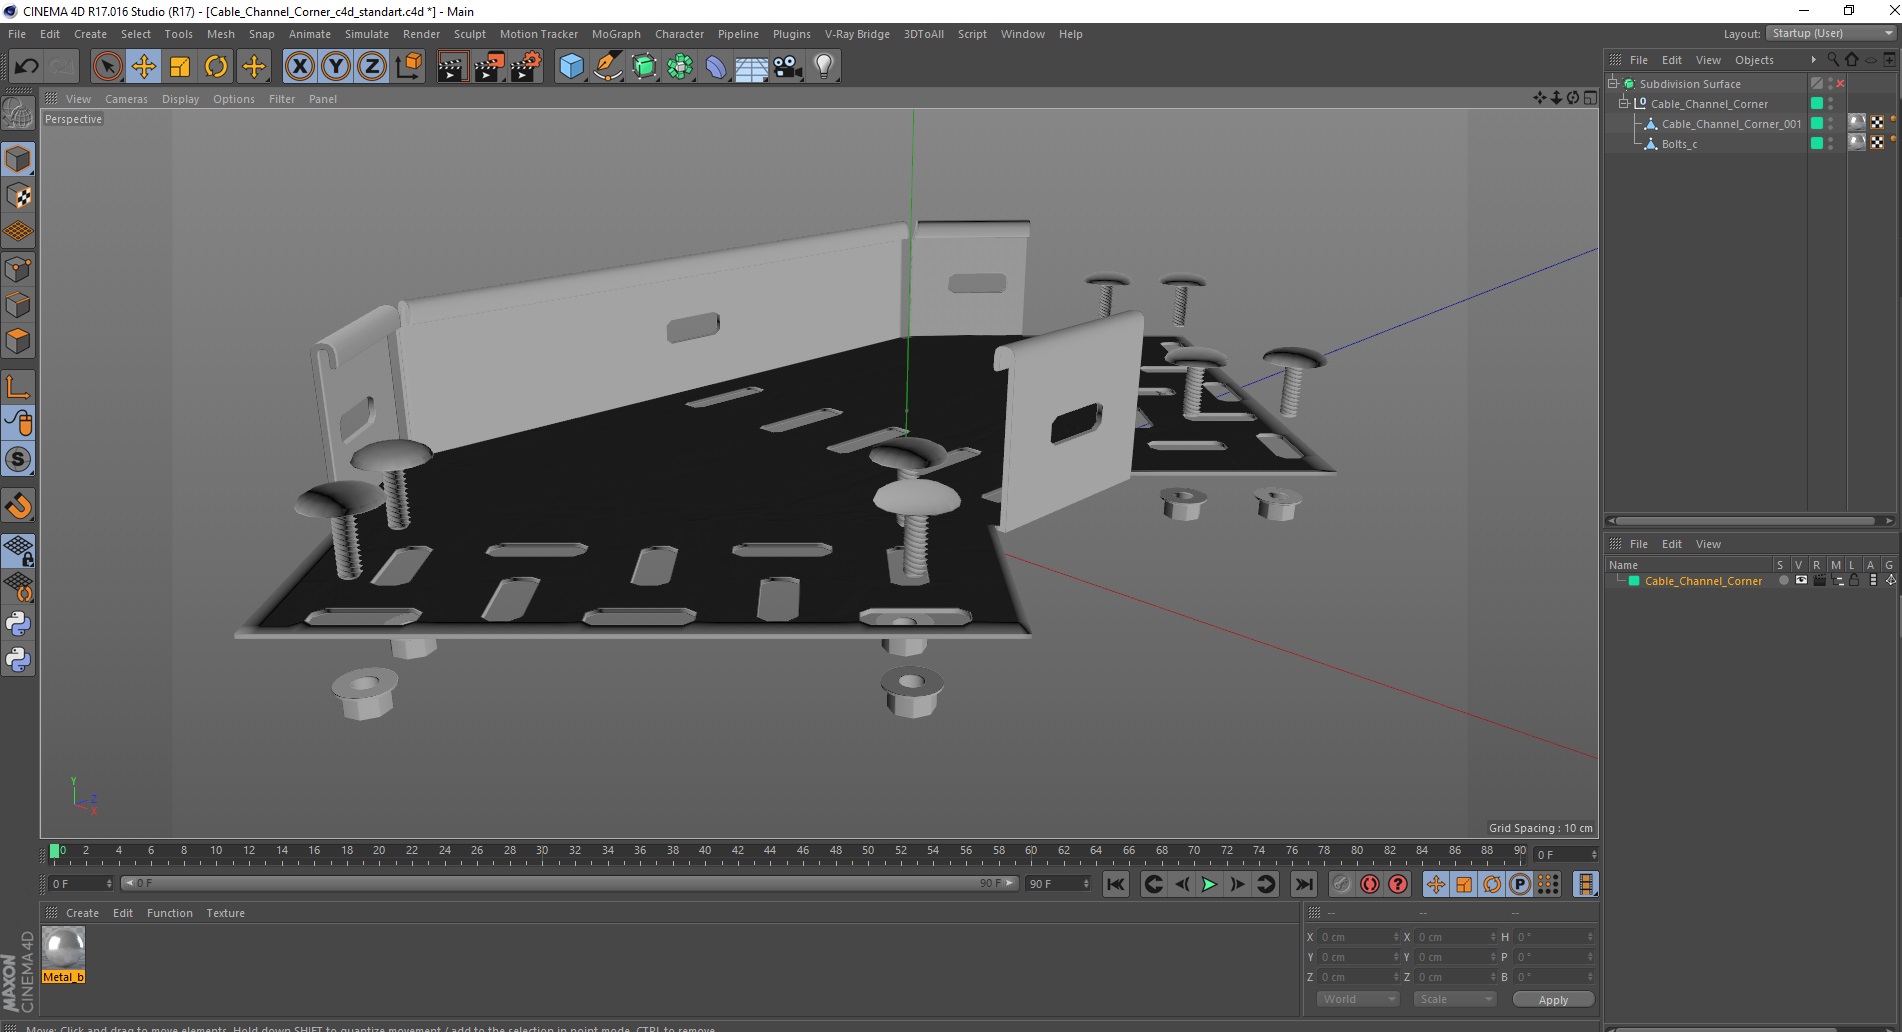This screenshot has height=1032, width=1902.
Task: Render the active view
Action: 452,67
